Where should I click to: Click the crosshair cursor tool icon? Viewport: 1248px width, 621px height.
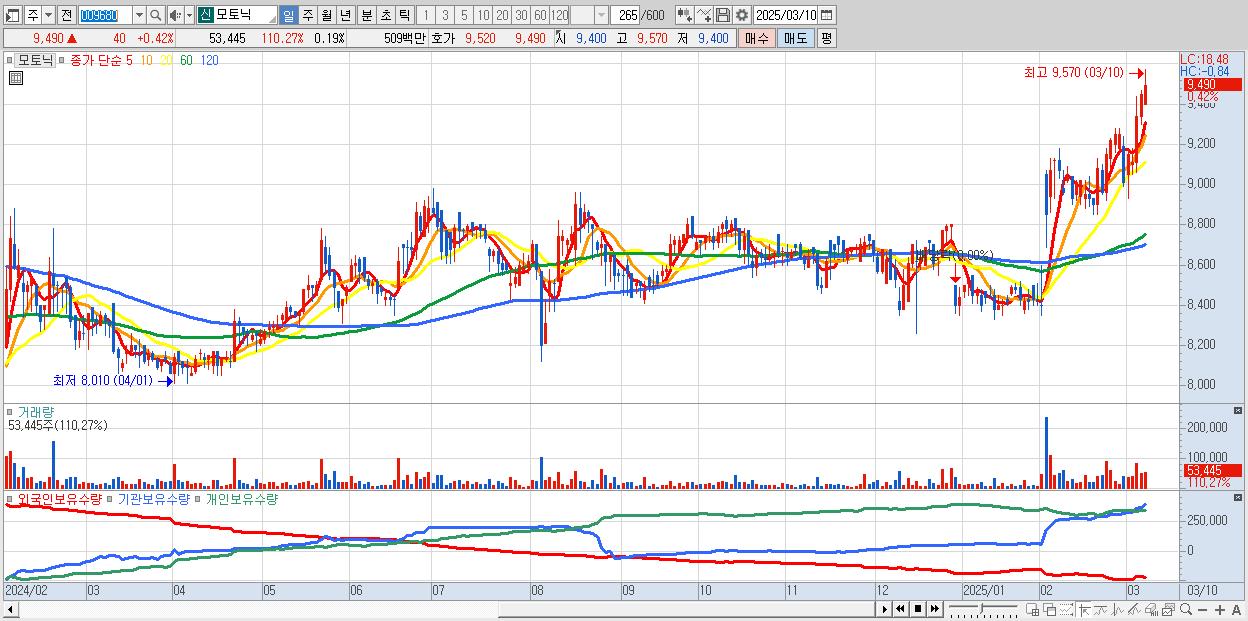click(1084, 609)
